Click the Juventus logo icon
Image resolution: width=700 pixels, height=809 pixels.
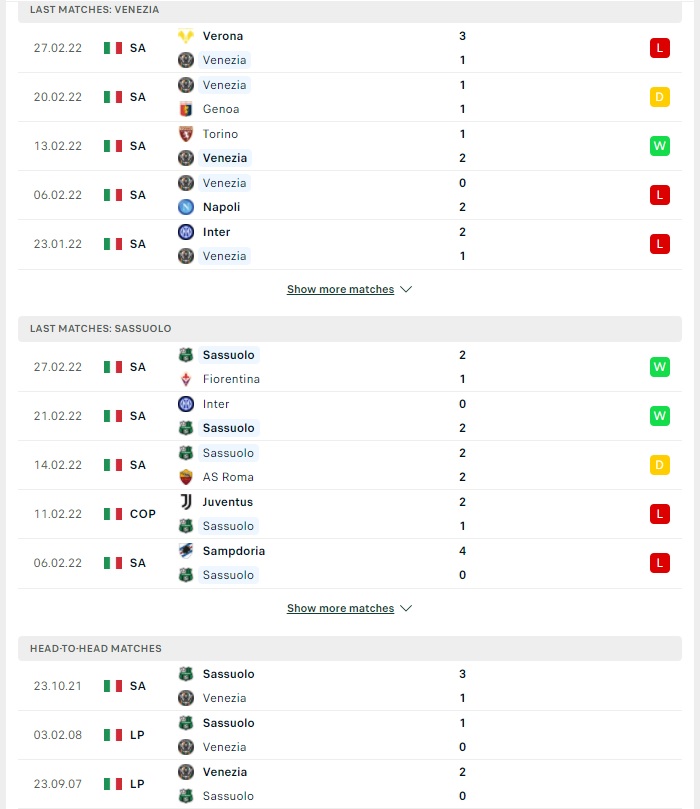tap(186, 502)
